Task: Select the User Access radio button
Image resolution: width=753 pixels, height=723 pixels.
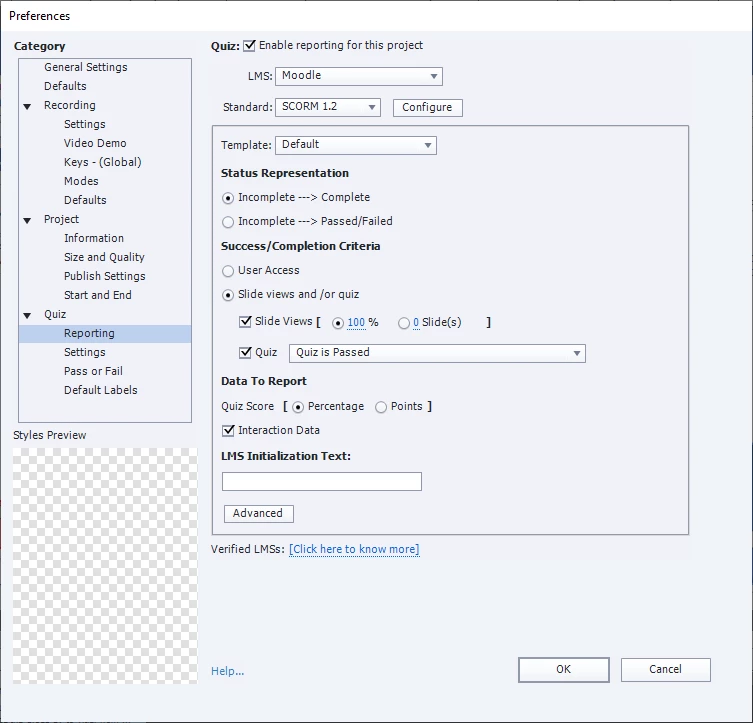Action: coord(228,271)
